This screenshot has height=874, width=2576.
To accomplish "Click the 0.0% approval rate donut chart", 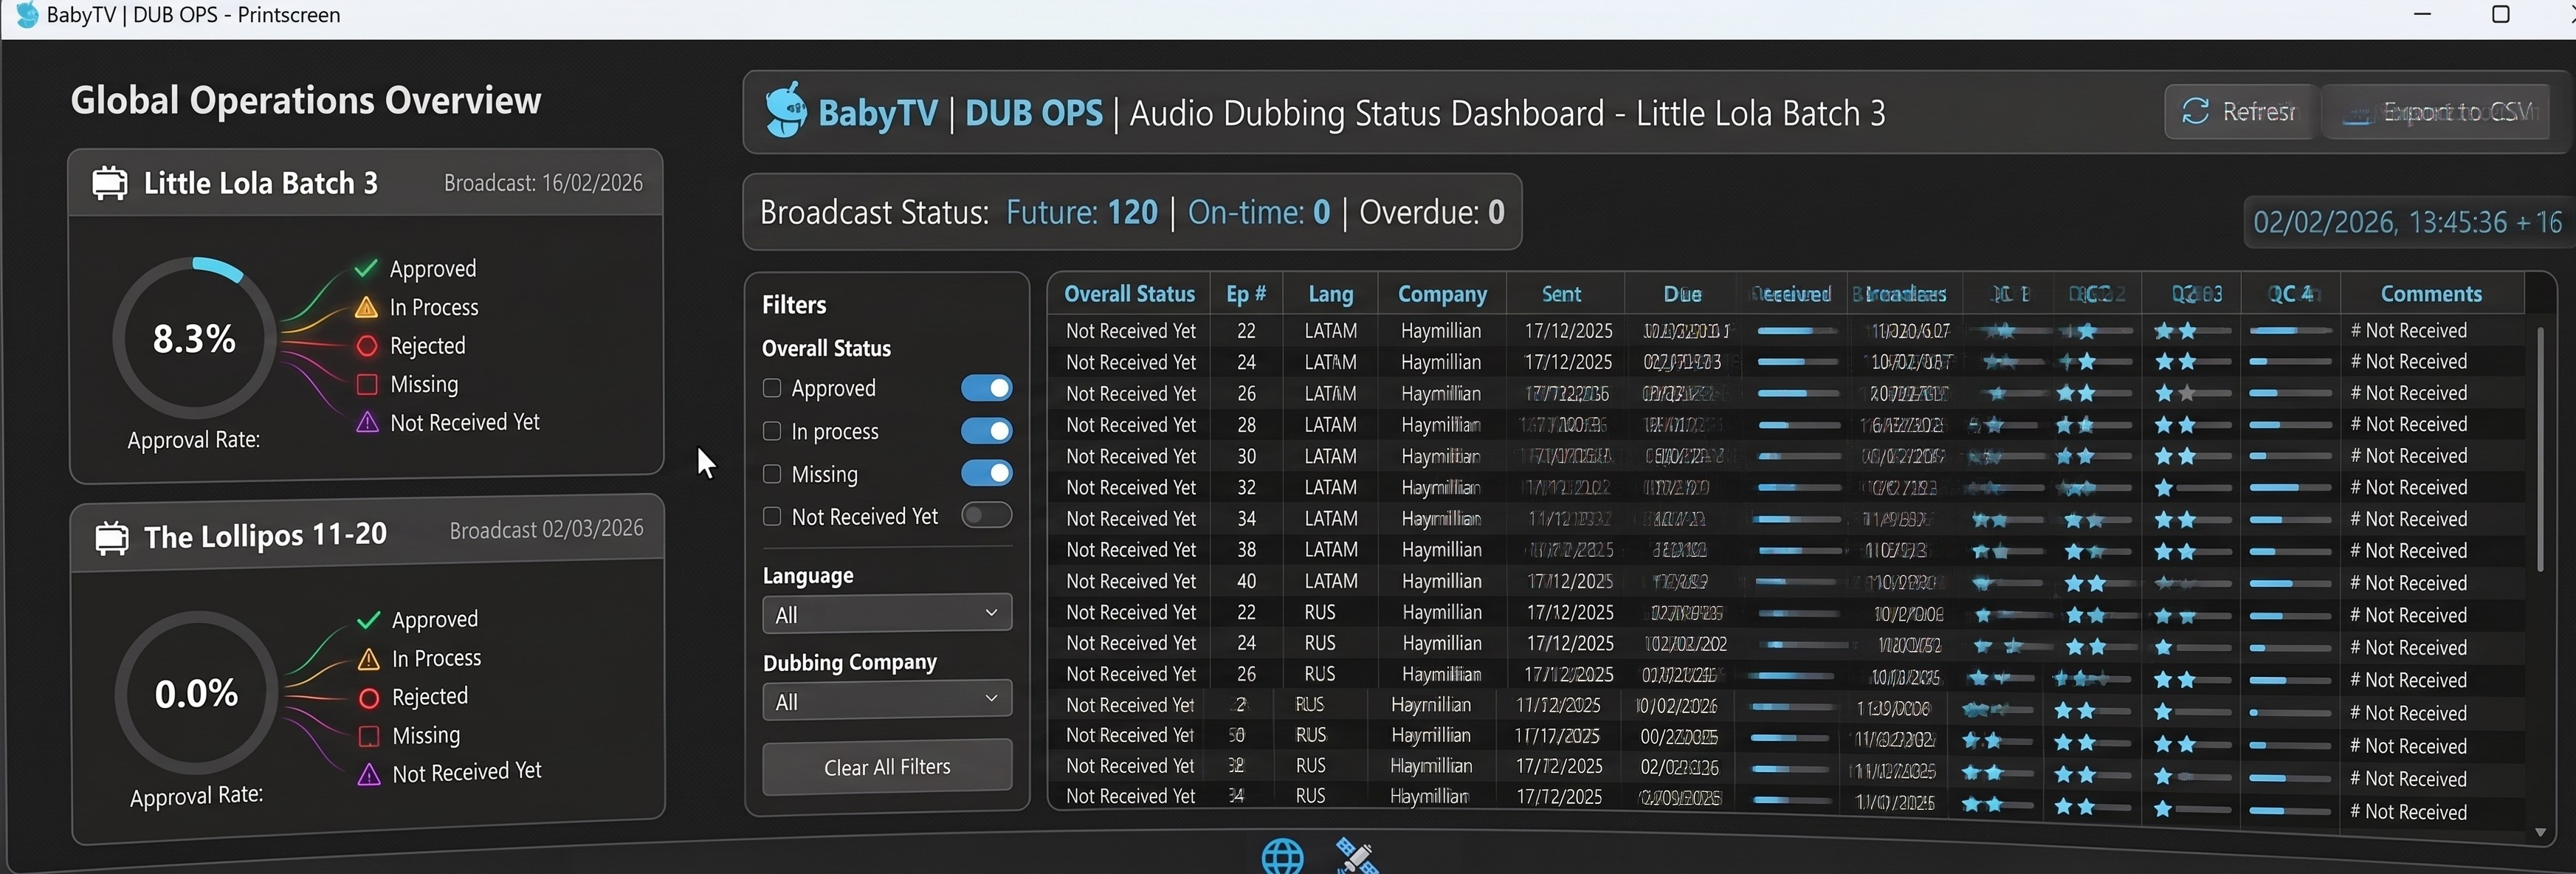I will [196, 692].
